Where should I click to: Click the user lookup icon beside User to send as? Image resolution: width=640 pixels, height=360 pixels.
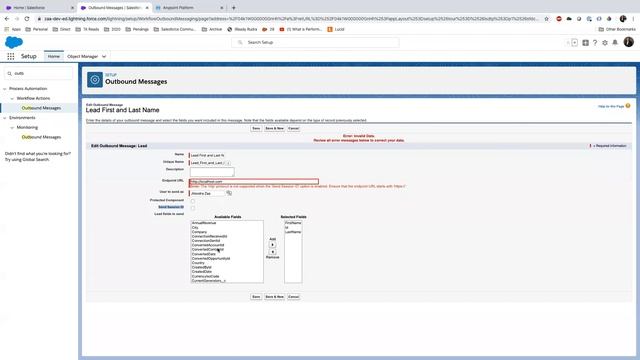tap(229, 193)
